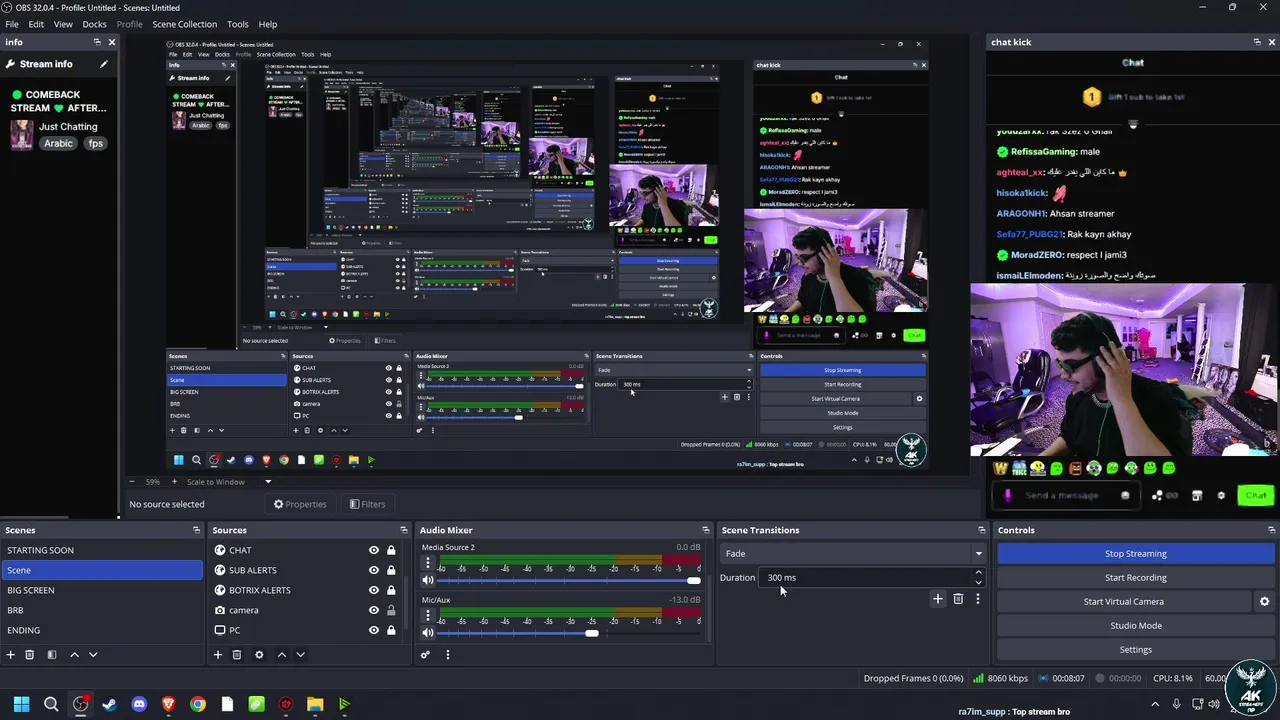Adjust Mic/Aux volume slider
The width and height of the screenshot is (1280, 720).
pos(570,633)
